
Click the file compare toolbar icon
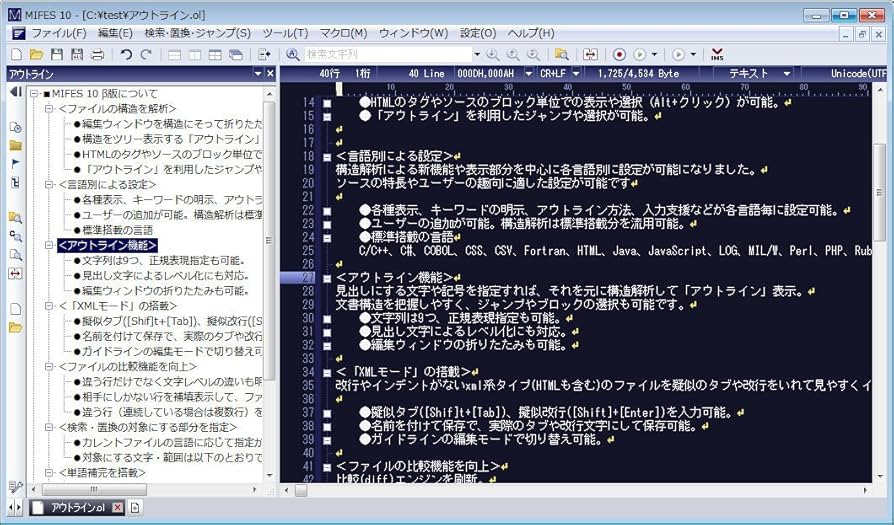[x=590, y=55]
